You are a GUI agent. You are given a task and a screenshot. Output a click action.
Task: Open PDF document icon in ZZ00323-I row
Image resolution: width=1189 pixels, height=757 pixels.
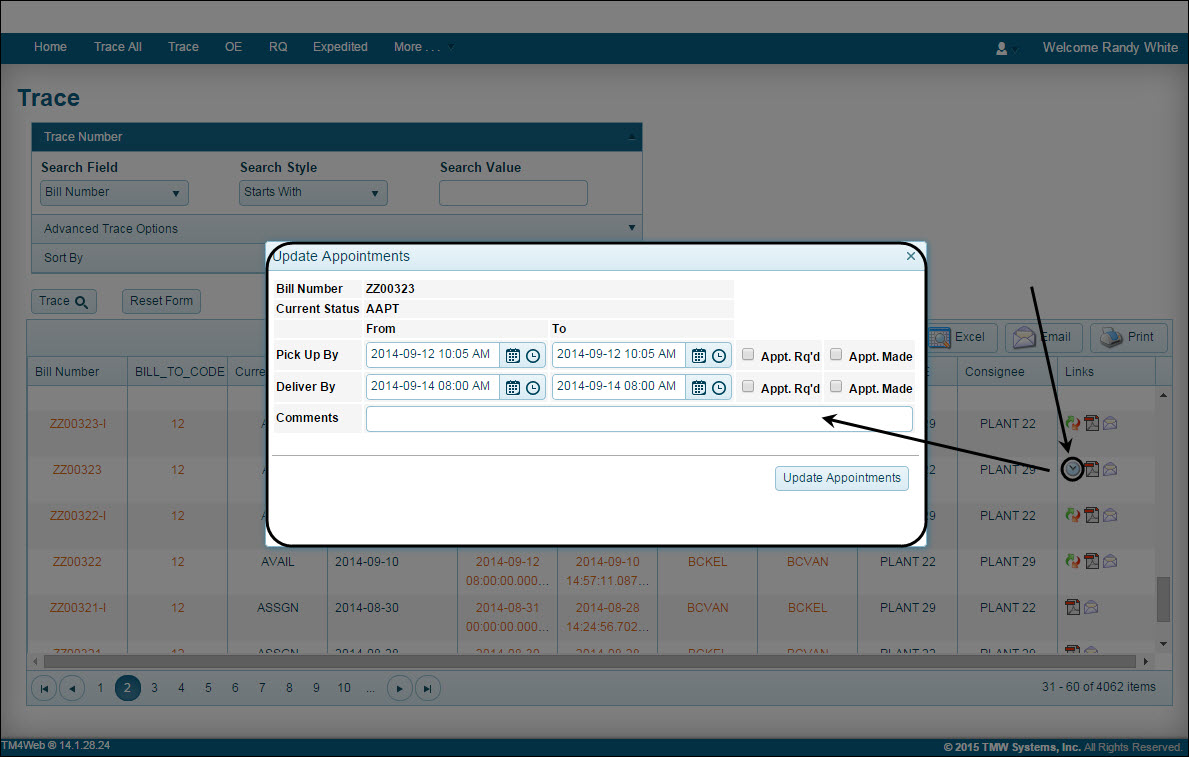(1091, 423)
